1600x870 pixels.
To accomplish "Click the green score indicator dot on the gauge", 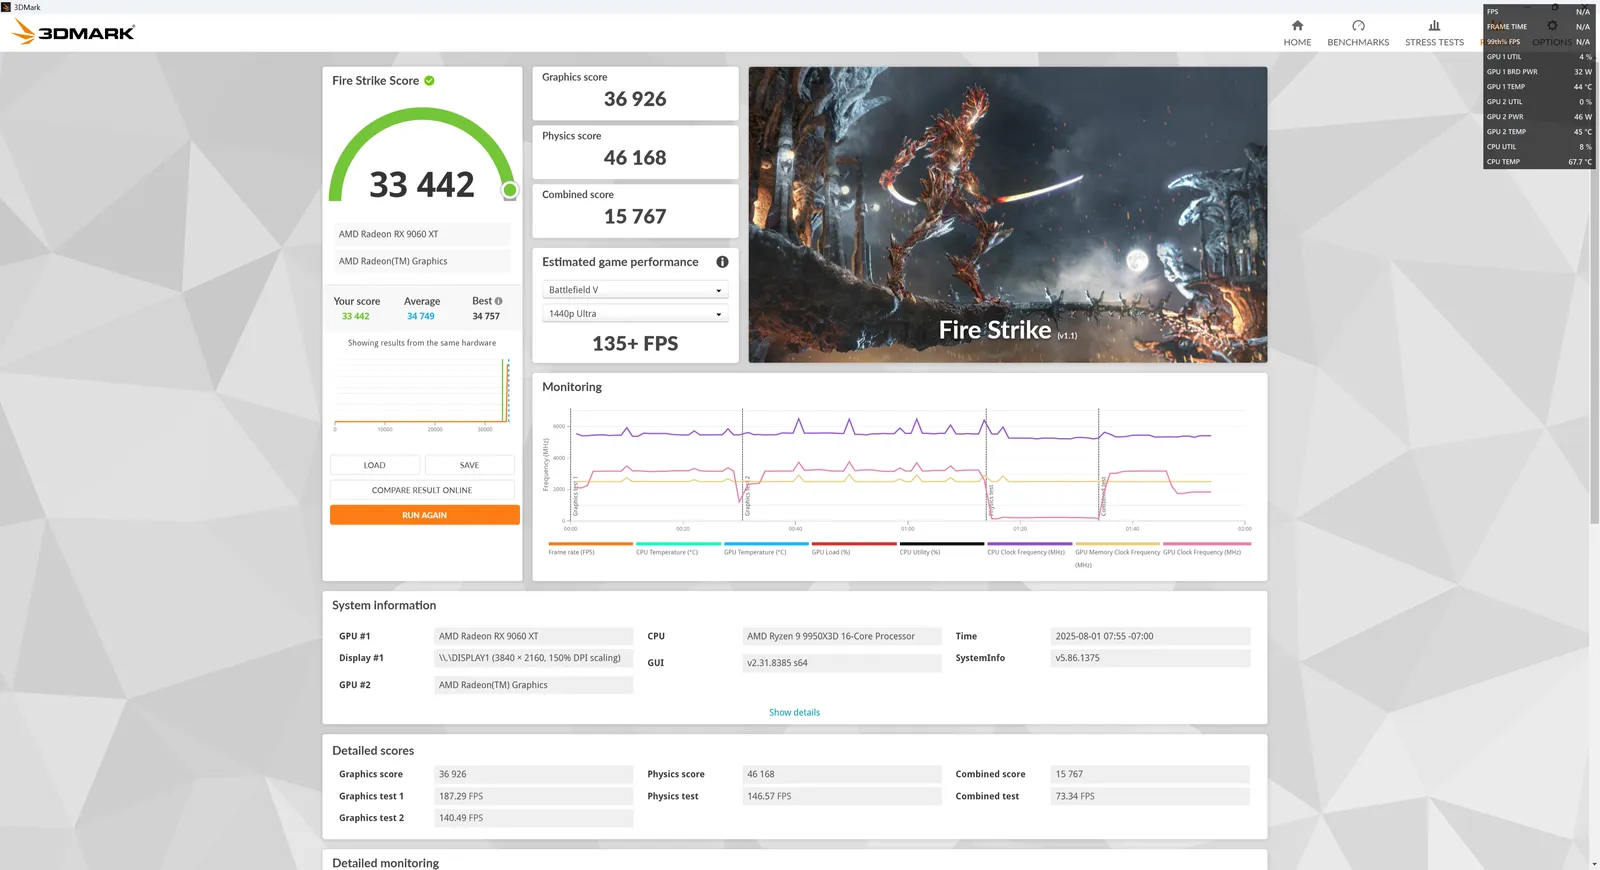I will (510, 190).
